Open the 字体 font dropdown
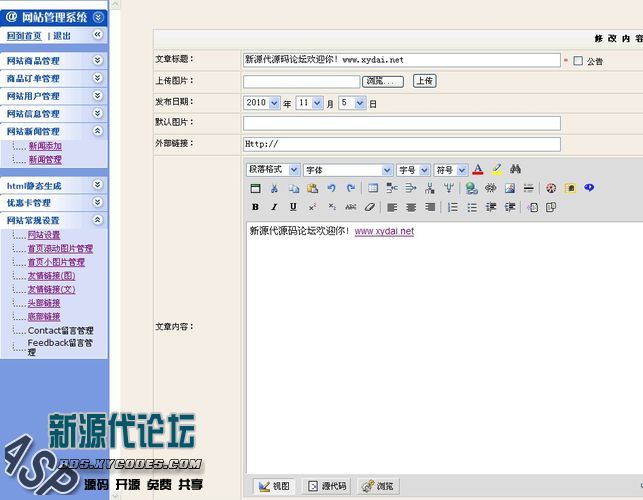 [348, 169]
